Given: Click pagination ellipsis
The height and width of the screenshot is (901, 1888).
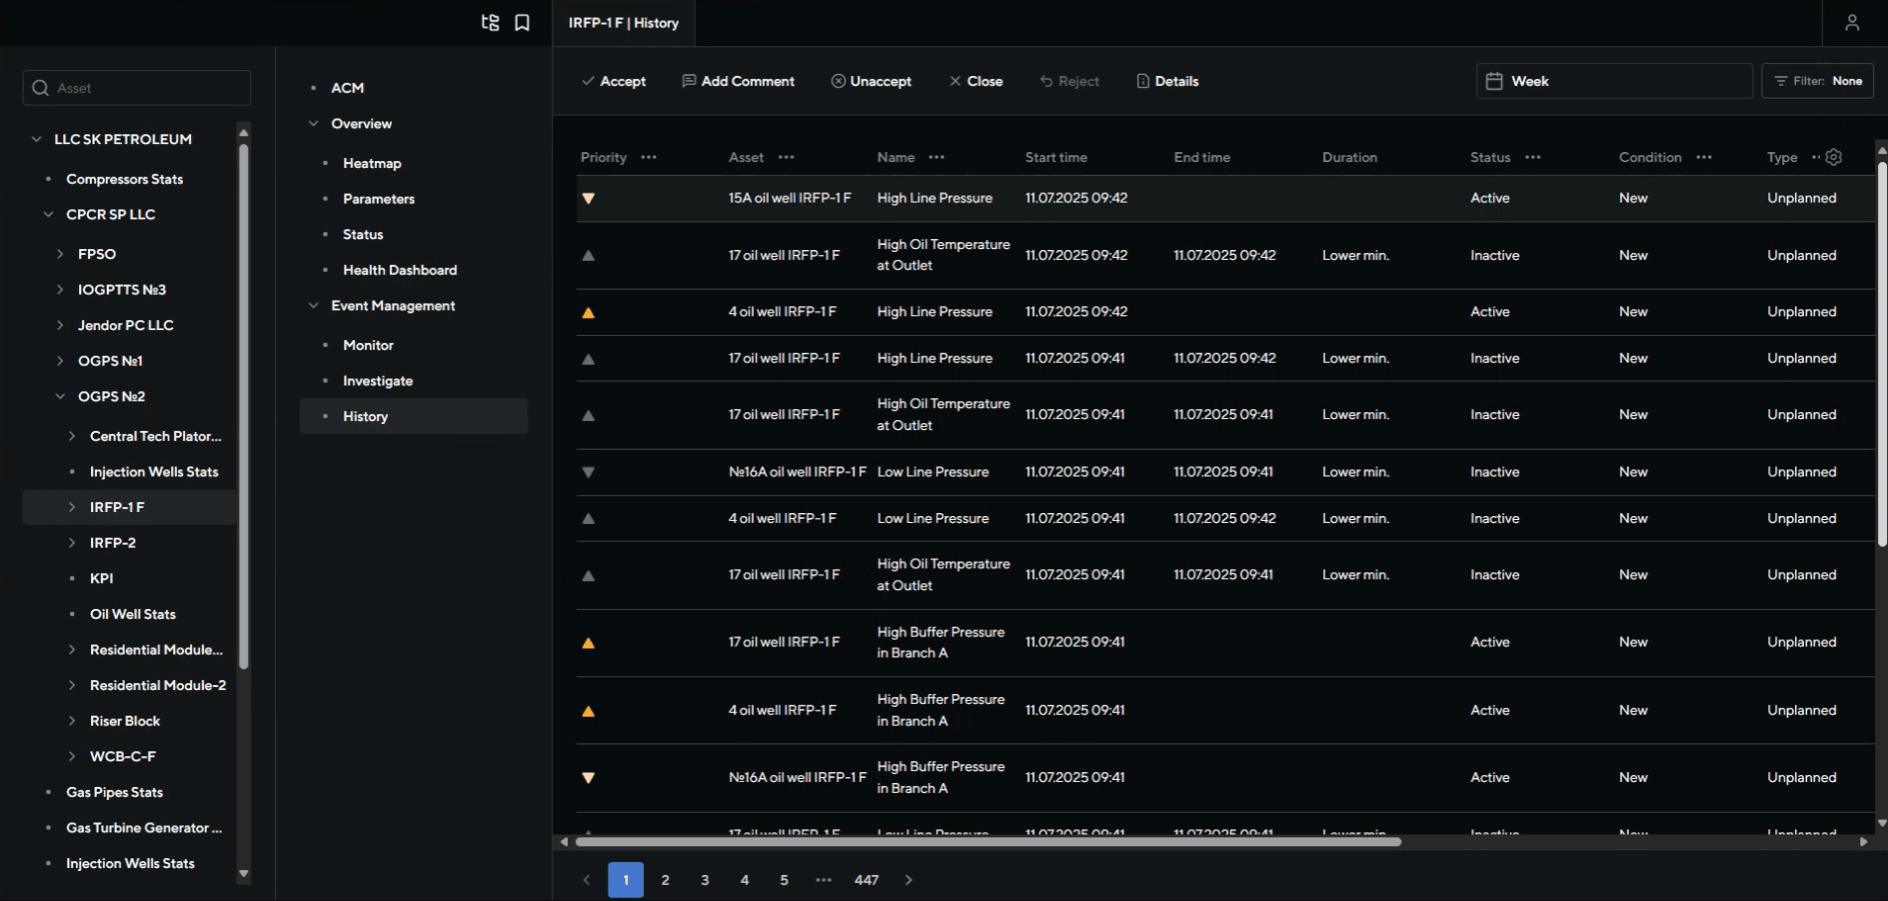Looking at the screenshot, I should 823,880.
